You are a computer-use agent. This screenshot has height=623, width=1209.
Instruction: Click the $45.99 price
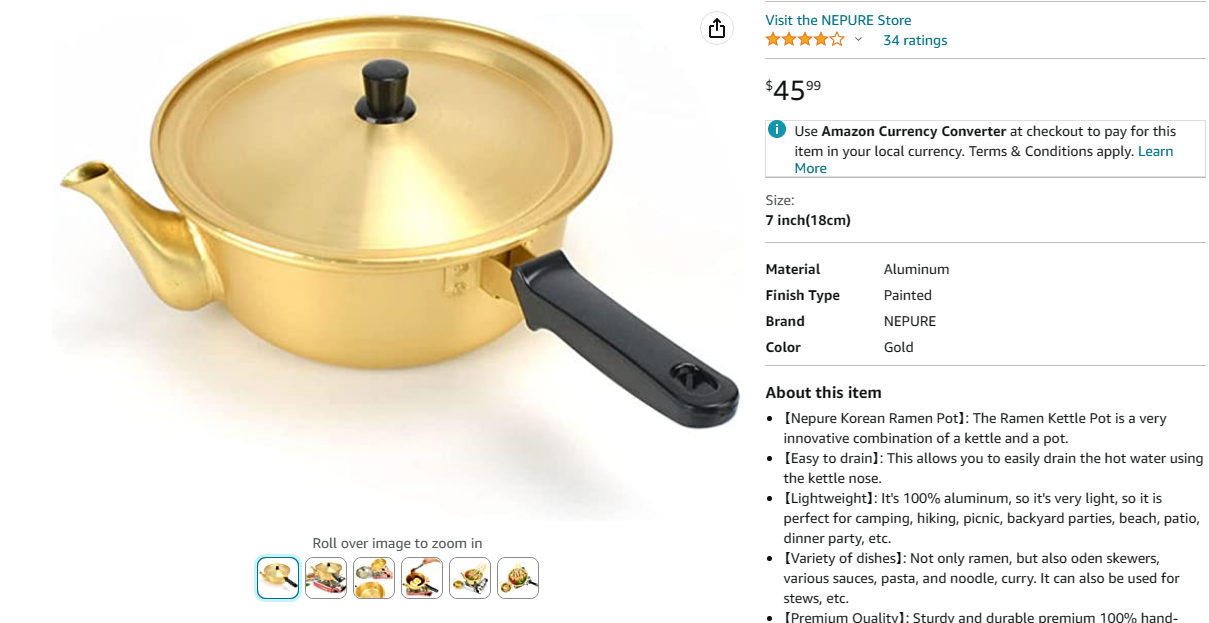tap(794, 90)
